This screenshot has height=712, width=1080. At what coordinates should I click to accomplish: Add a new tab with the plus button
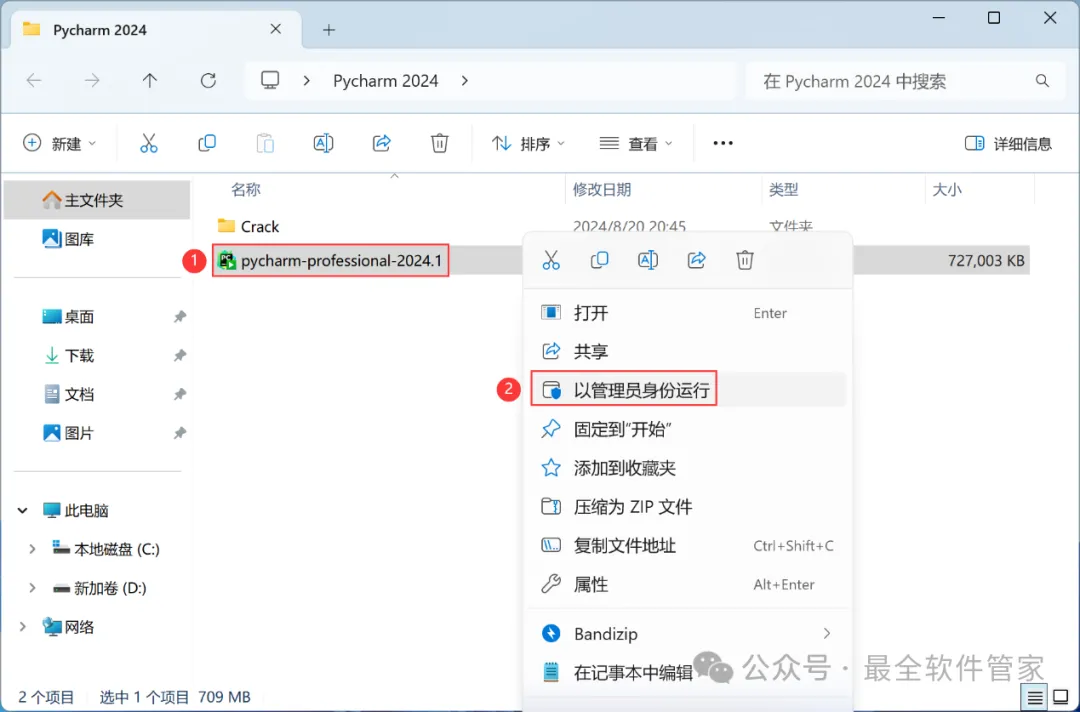pos(329,30)
